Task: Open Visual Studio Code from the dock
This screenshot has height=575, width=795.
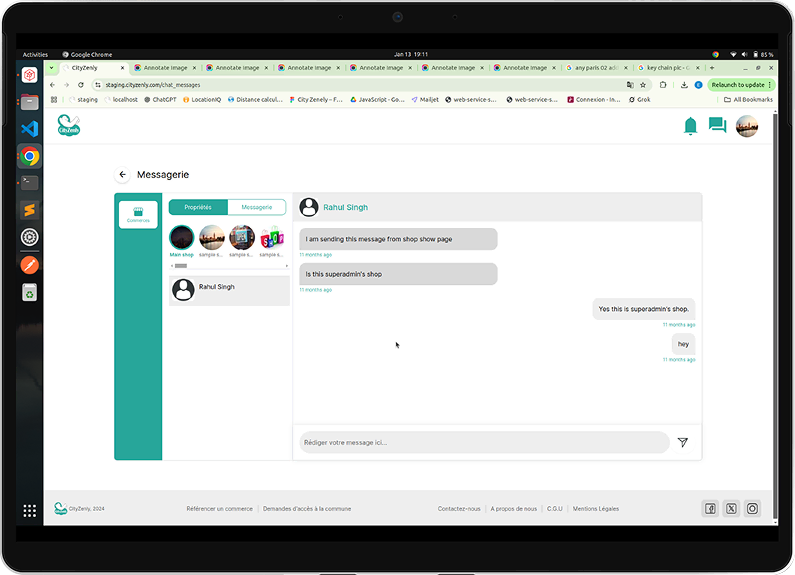Action: (x=29, y=129)
